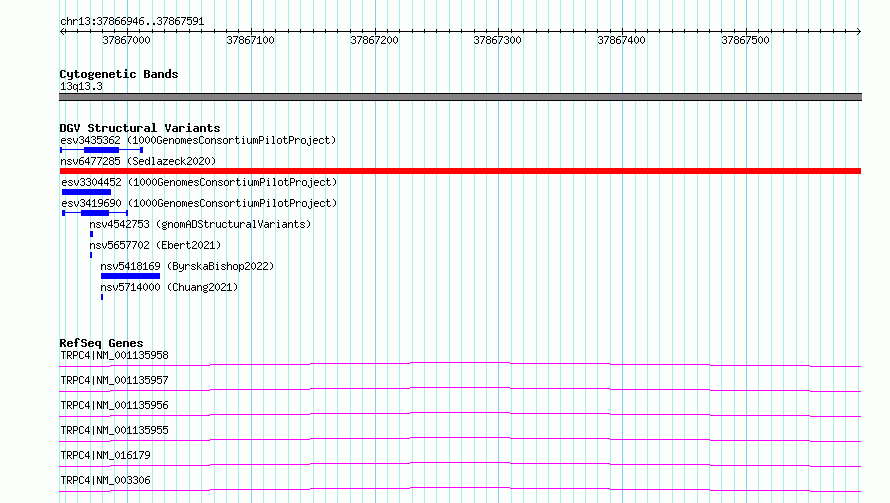This screenshot has height=503, width=890.
Task: Click the magenta intron line of NM_001135958
Action: [460, 363]
